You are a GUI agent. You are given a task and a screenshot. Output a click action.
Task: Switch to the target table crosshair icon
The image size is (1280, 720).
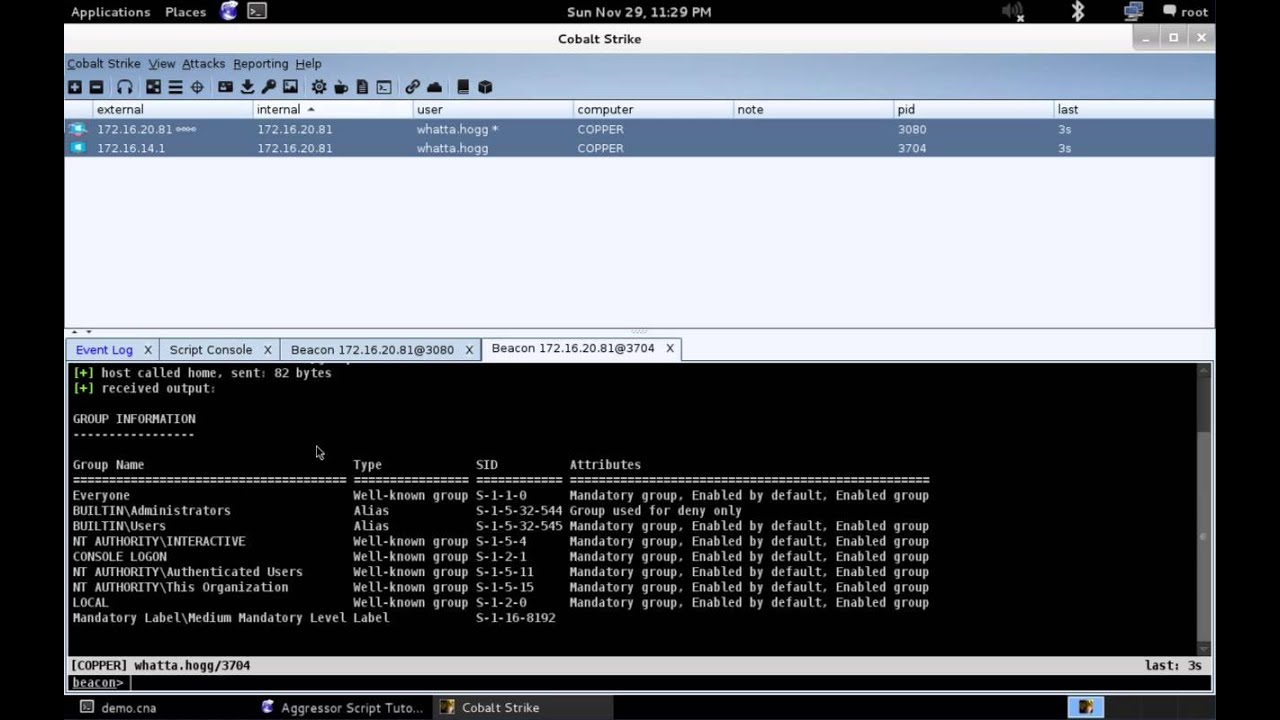[x=197, y=87]
